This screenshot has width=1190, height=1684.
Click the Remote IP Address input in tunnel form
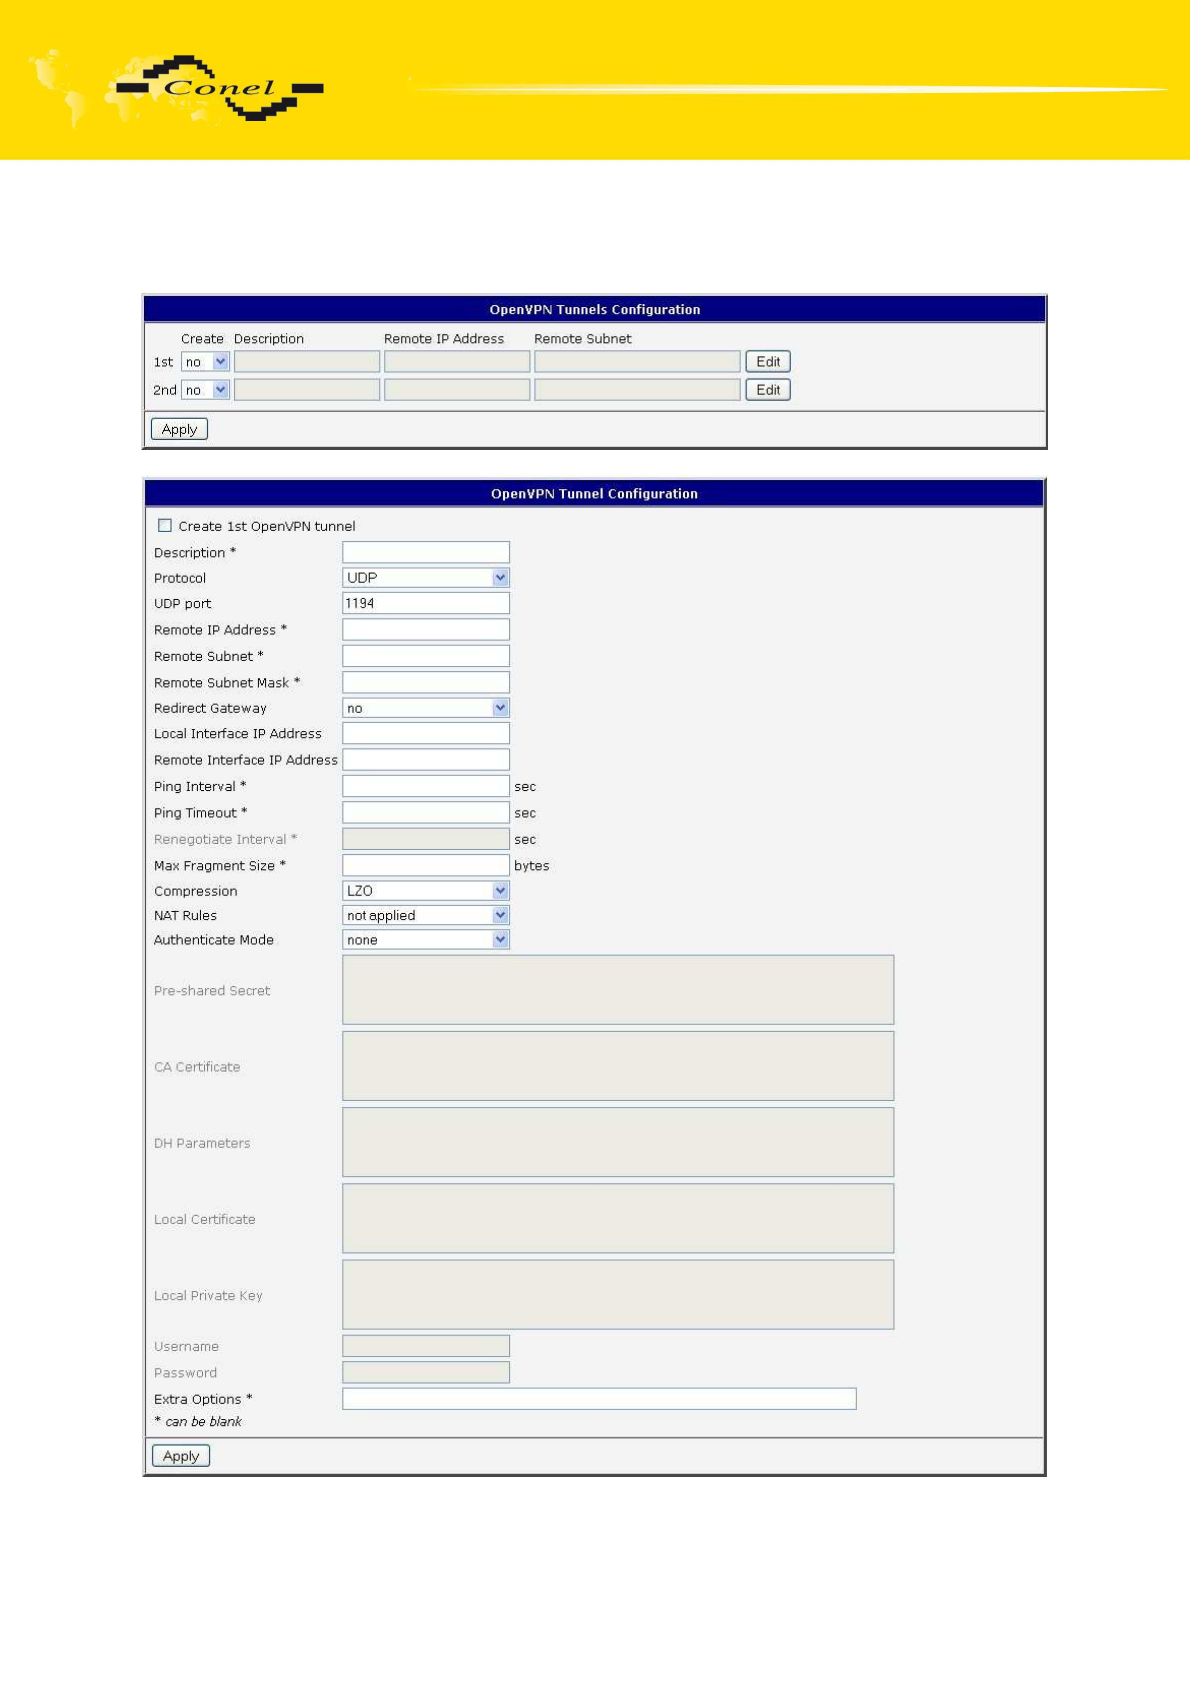pyautogui.click(x=426, y=630)
